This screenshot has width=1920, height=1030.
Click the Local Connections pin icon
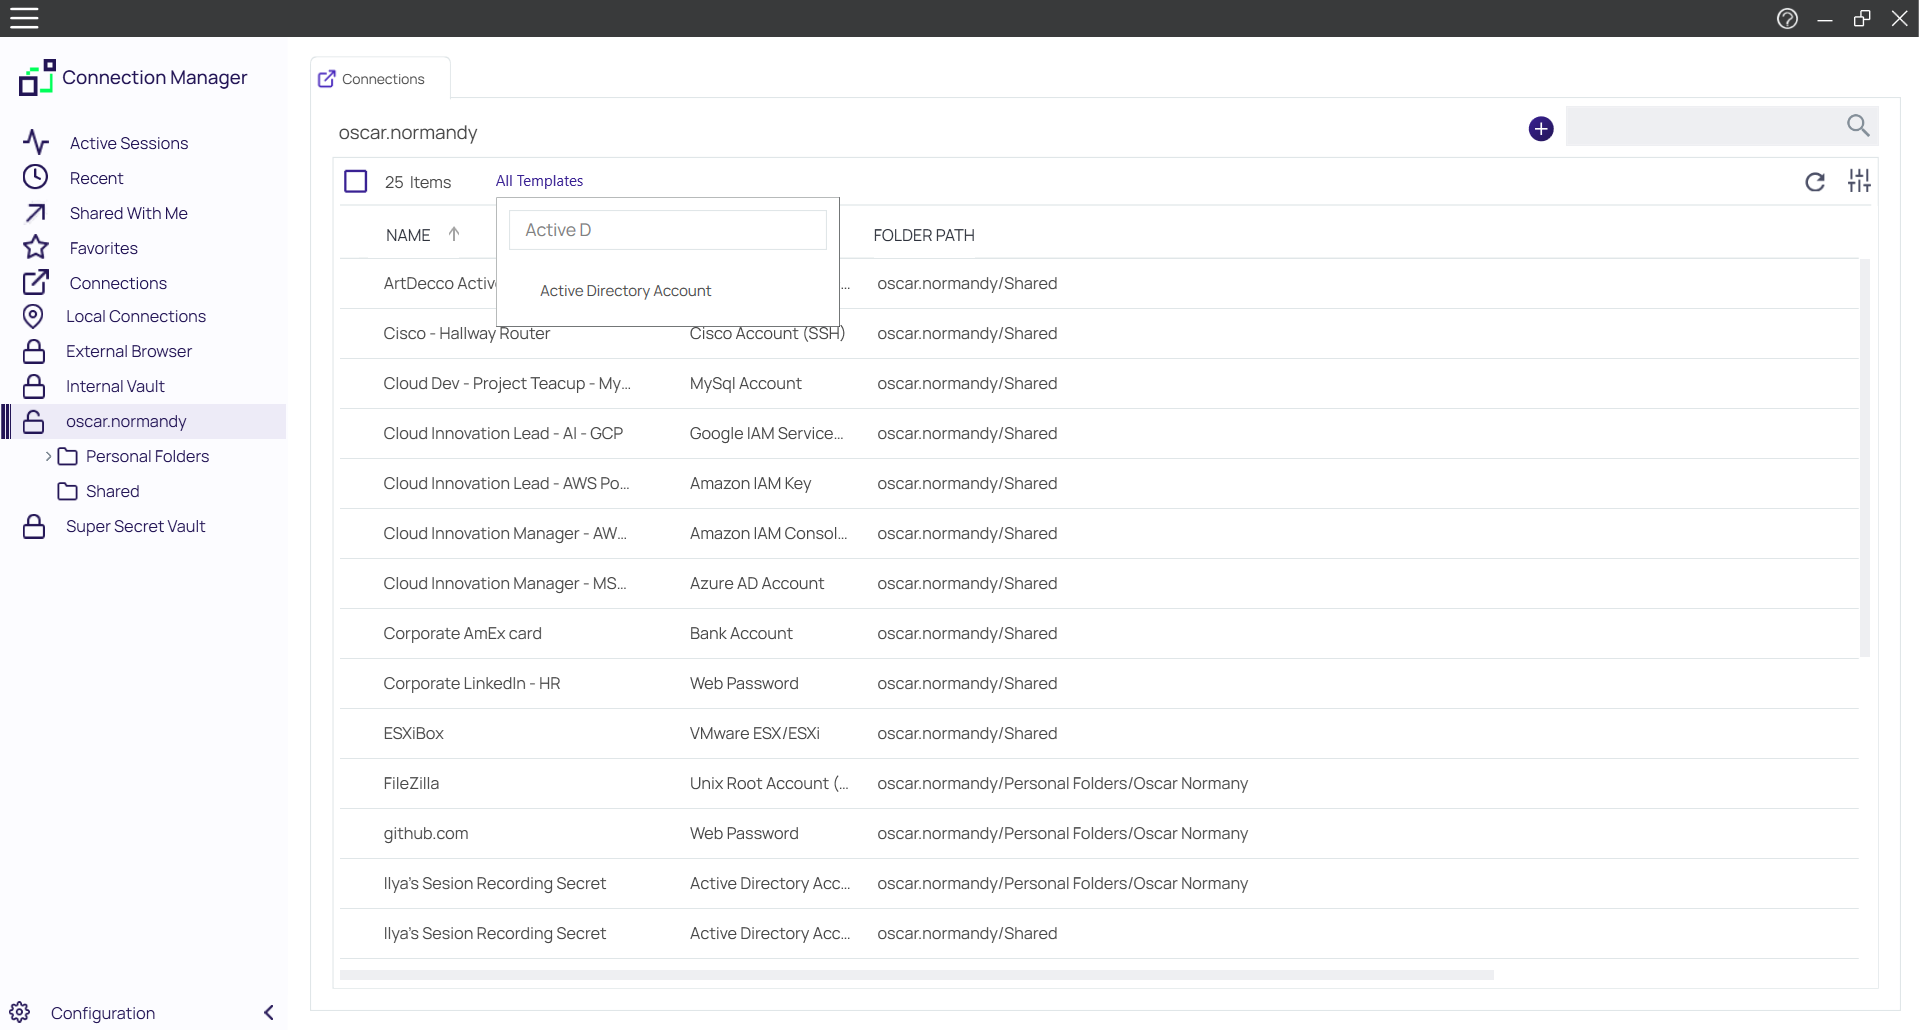point(33,316)
